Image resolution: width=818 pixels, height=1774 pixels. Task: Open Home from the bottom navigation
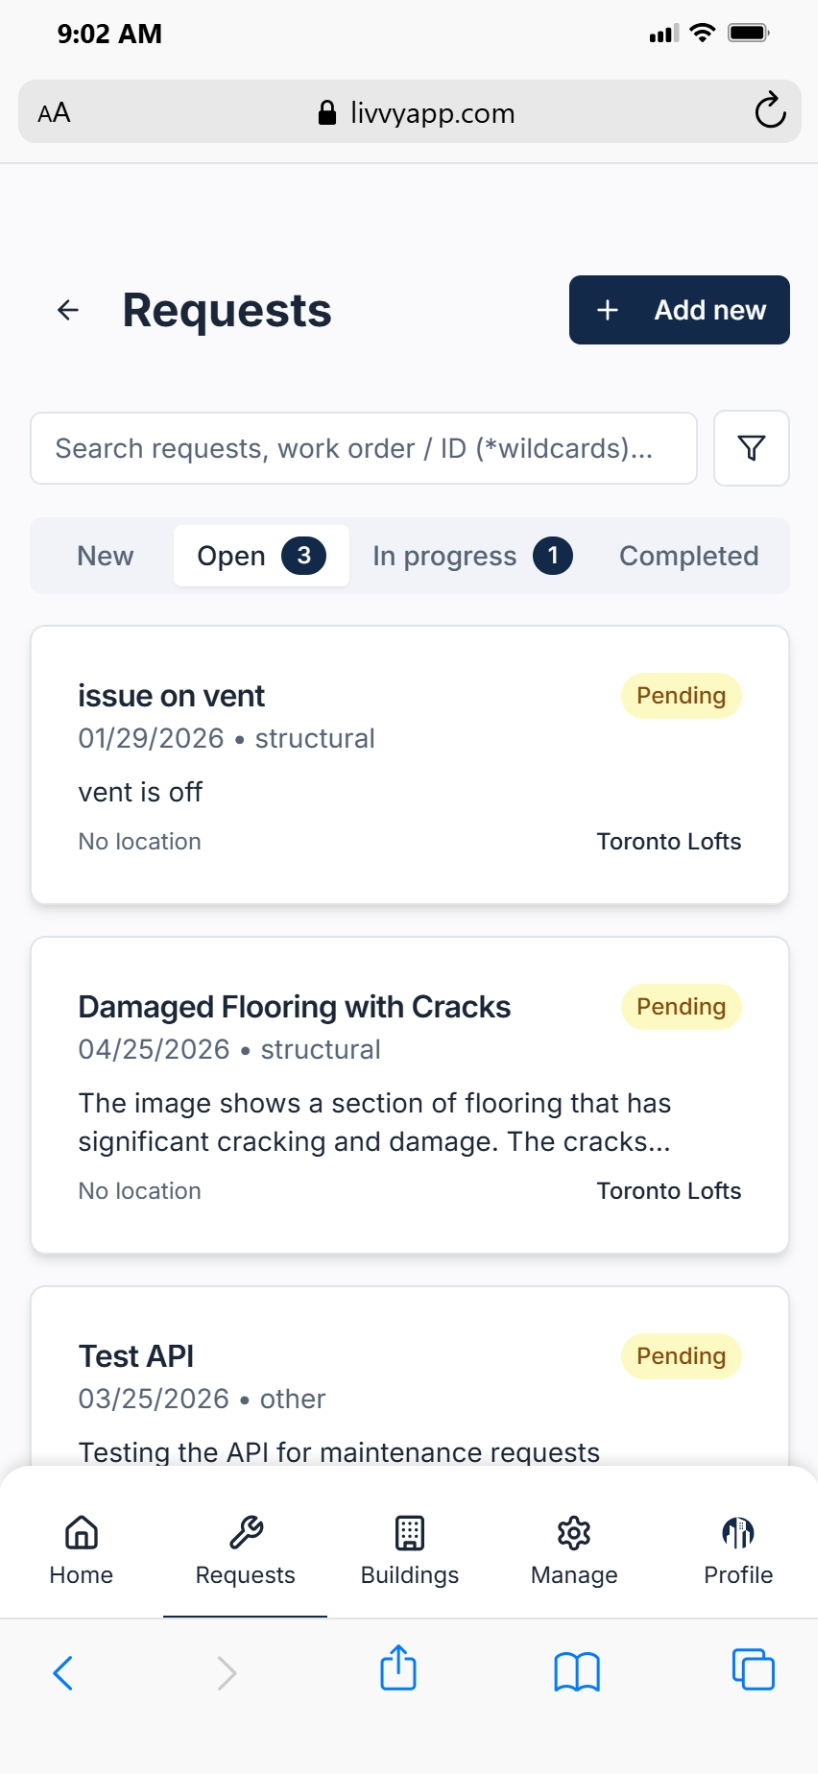click(x=81, y=1549)
